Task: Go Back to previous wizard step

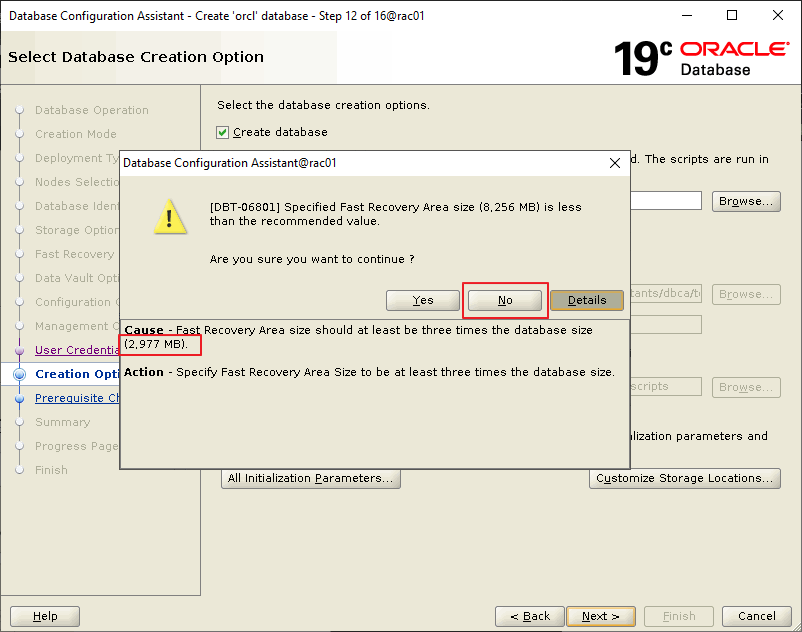Action: point(530,616)
